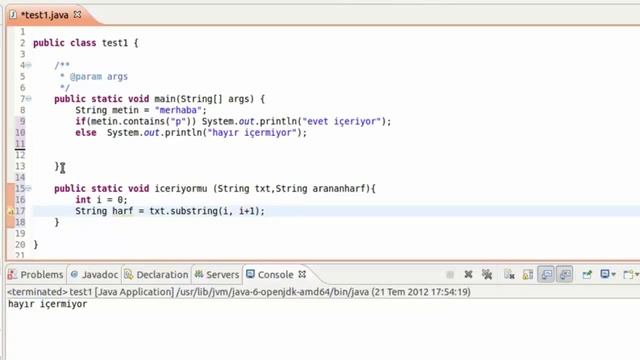Collapse the main method fold at line 7
This screenshot has height=360, width=640.
pos(29,98)
